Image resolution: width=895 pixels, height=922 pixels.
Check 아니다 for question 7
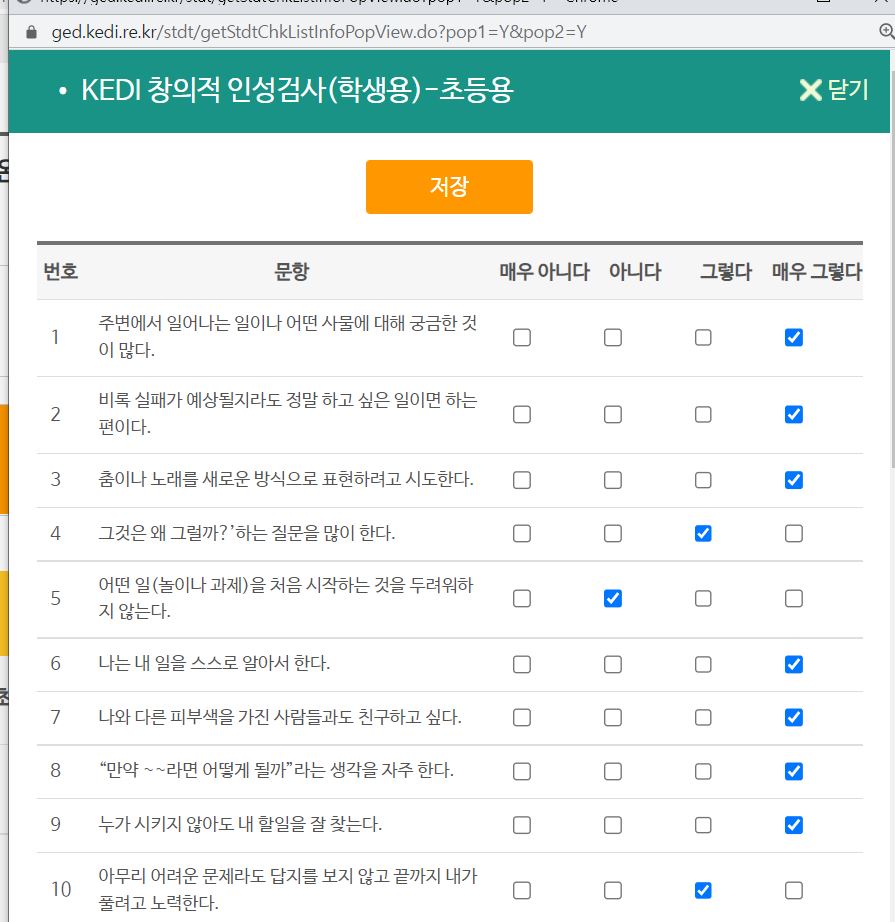point(613,717)
